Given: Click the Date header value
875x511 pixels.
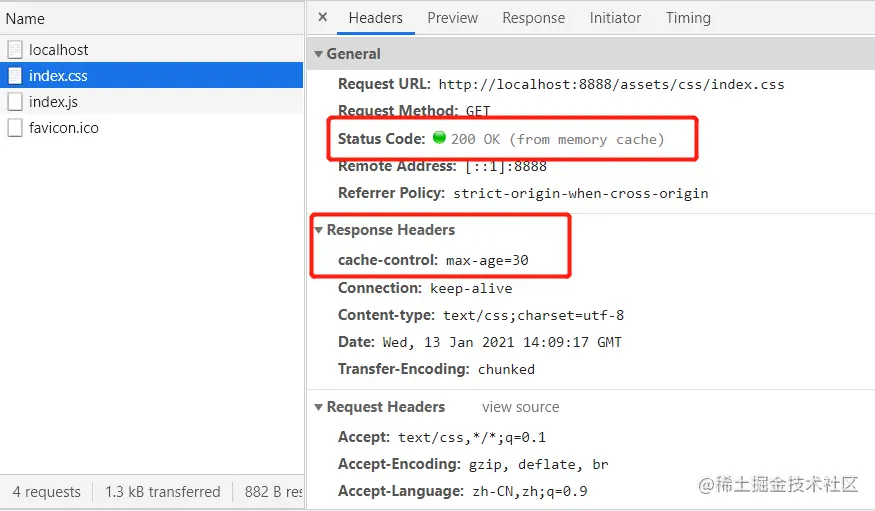Looking at the screenshot, I should (x=502, y=342).
